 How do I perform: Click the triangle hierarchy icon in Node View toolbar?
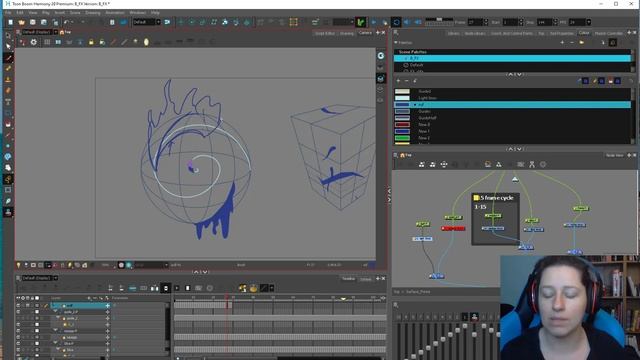[x=499, y=164]
